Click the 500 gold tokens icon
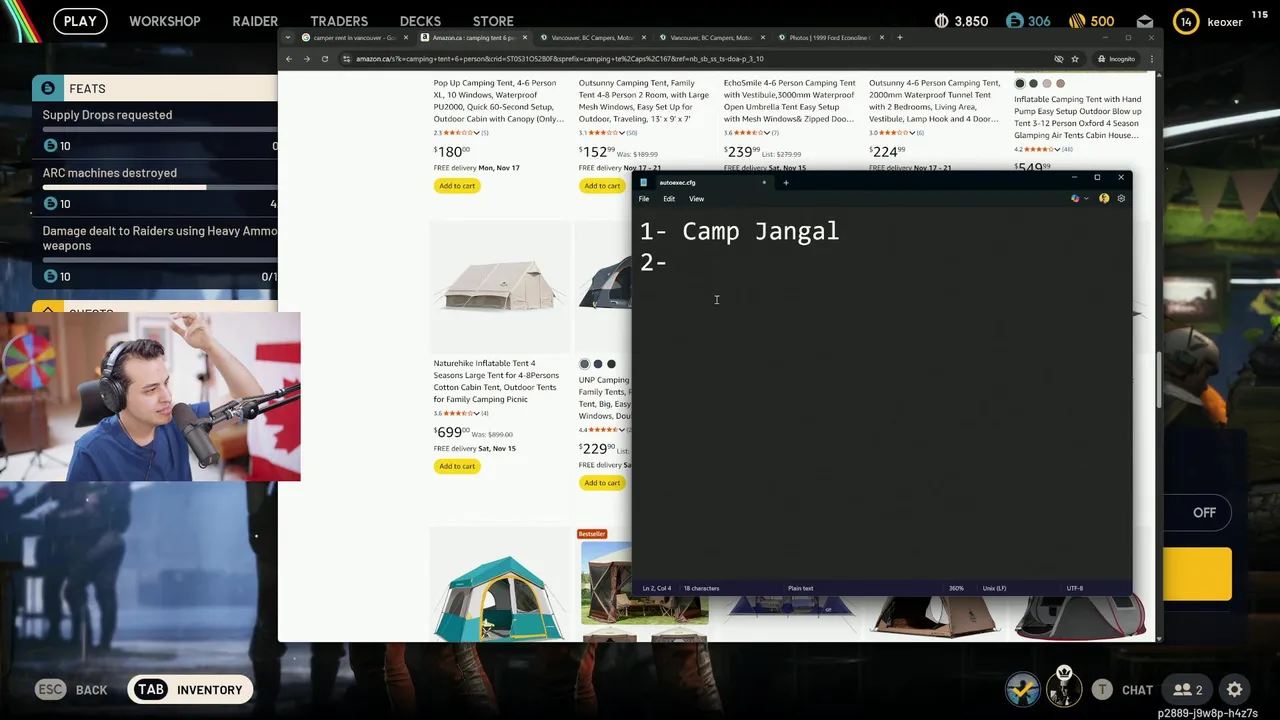This screenshot has height=720, width=1280. click(x=1077, y=21)
